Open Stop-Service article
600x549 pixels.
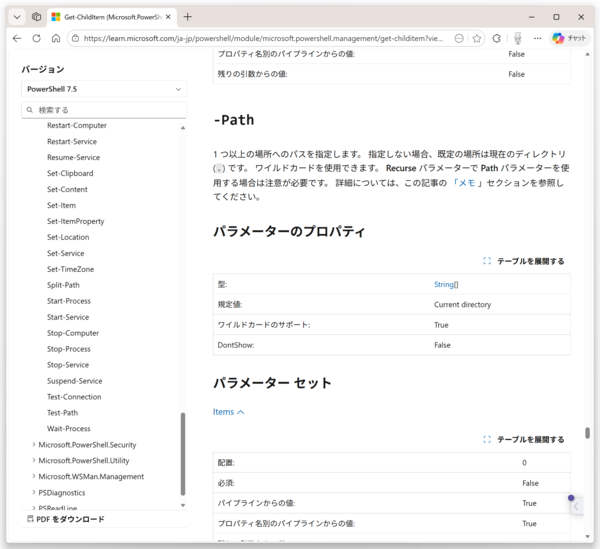pos(68,365)
